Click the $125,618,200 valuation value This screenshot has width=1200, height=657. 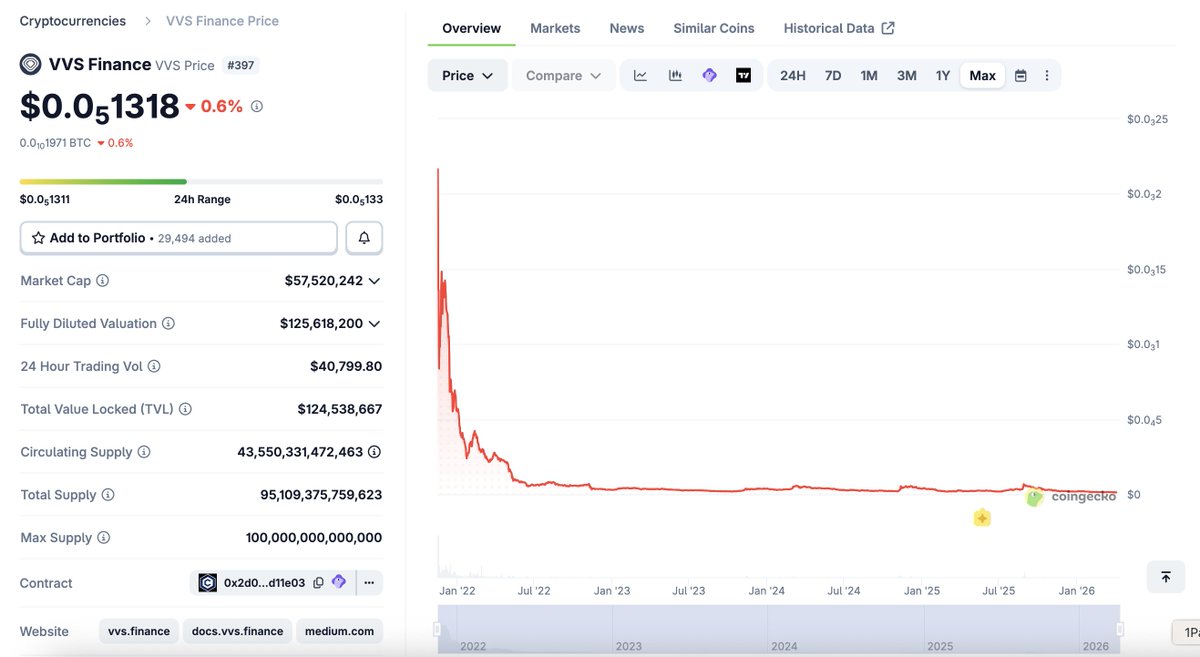321,324
